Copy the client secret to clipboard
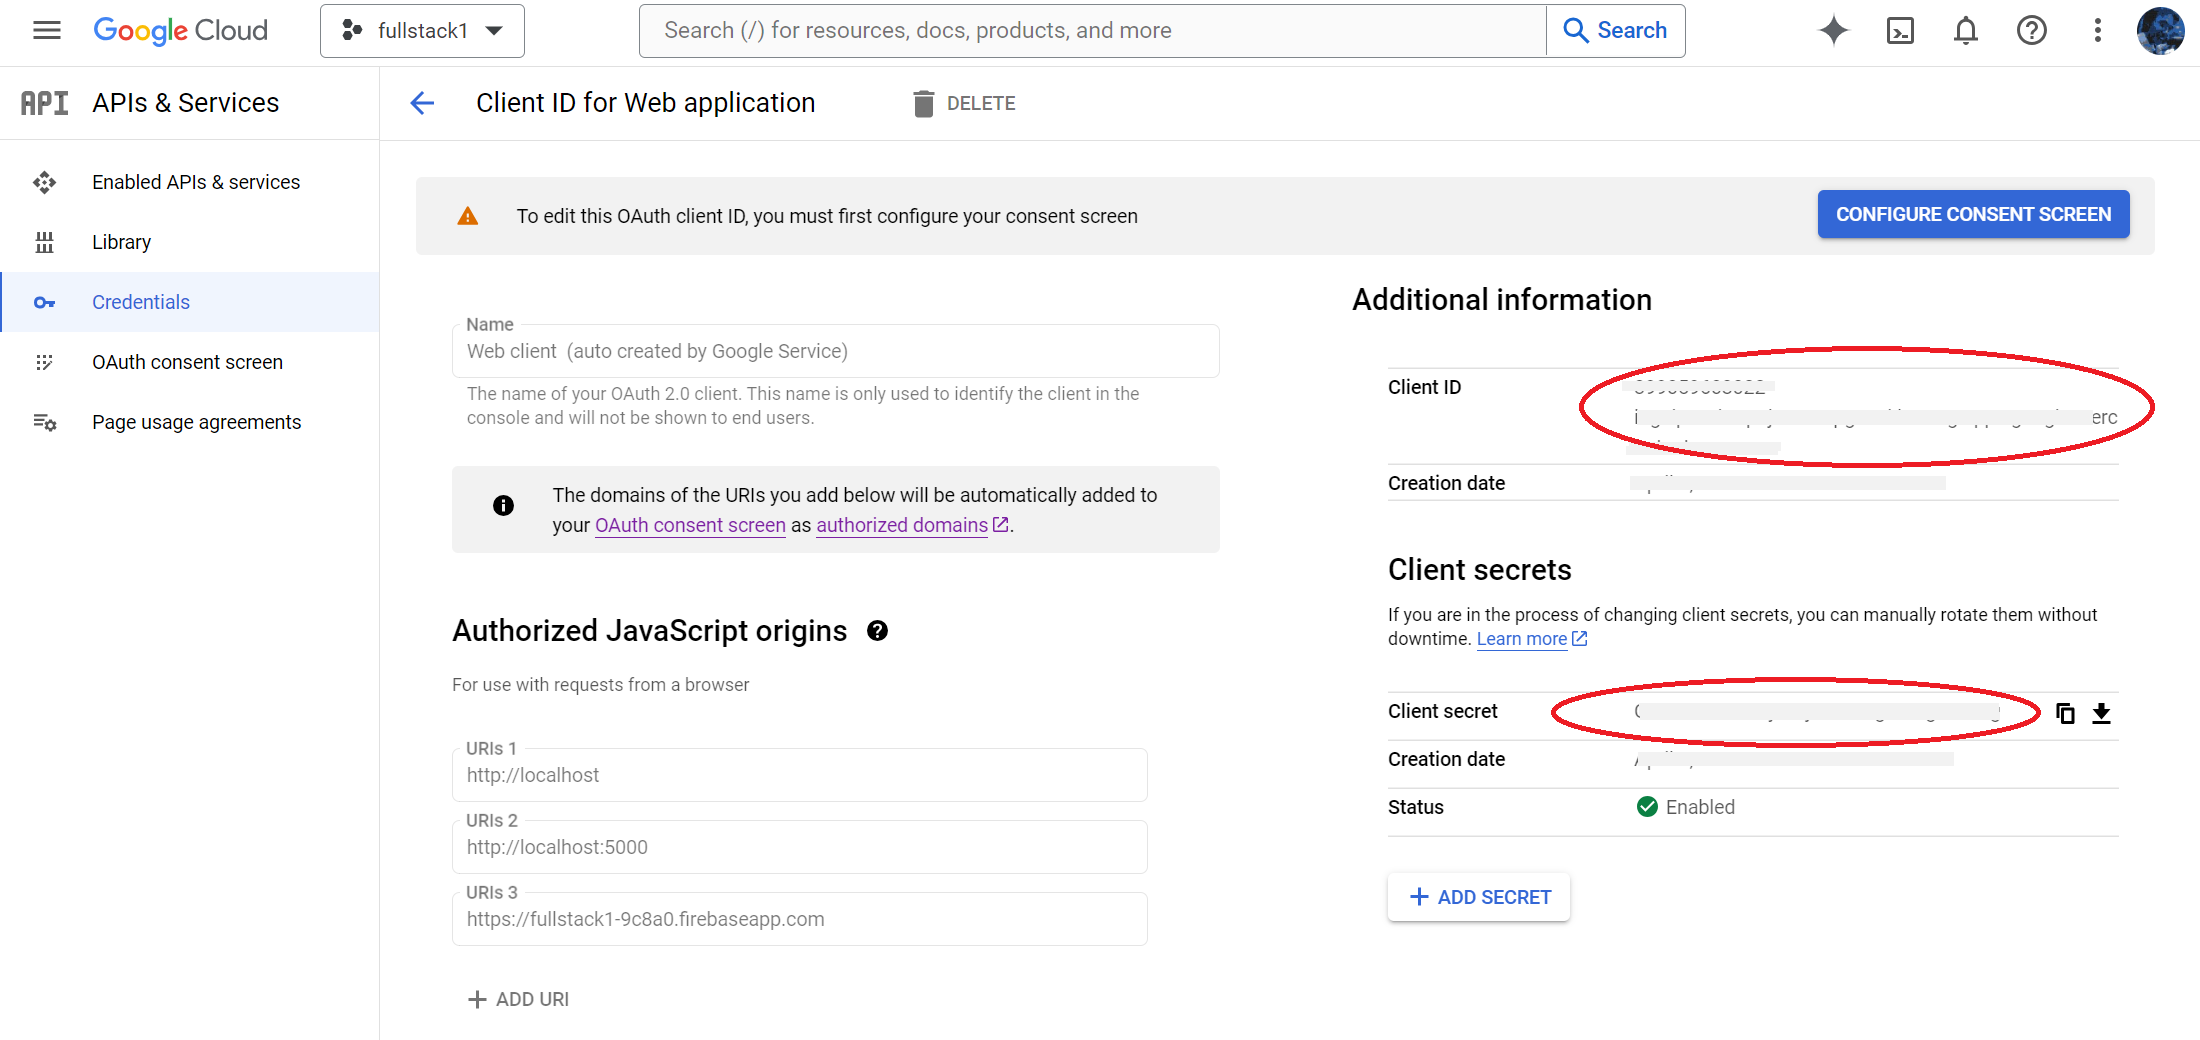Image resolution: width=2200 pixels, height=1040 pixels. [x=2065, y=713]
